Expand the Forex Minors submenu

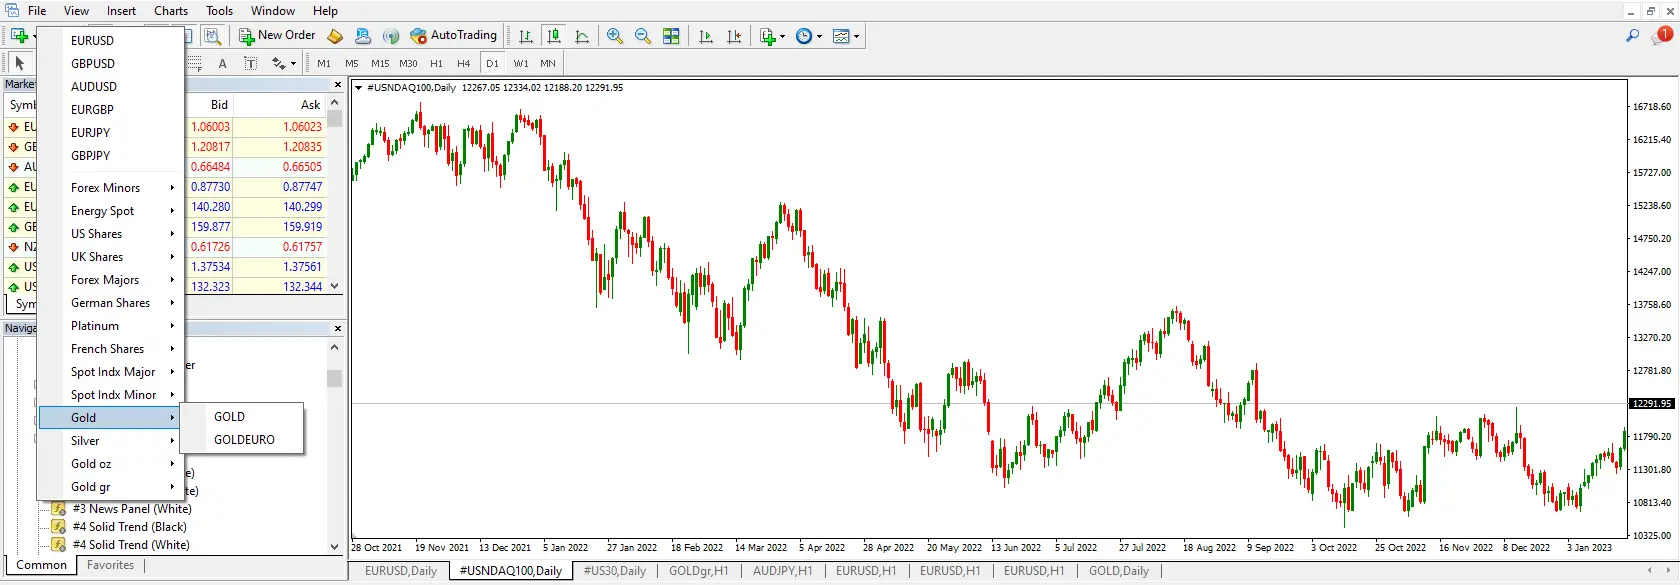[111, 188]
